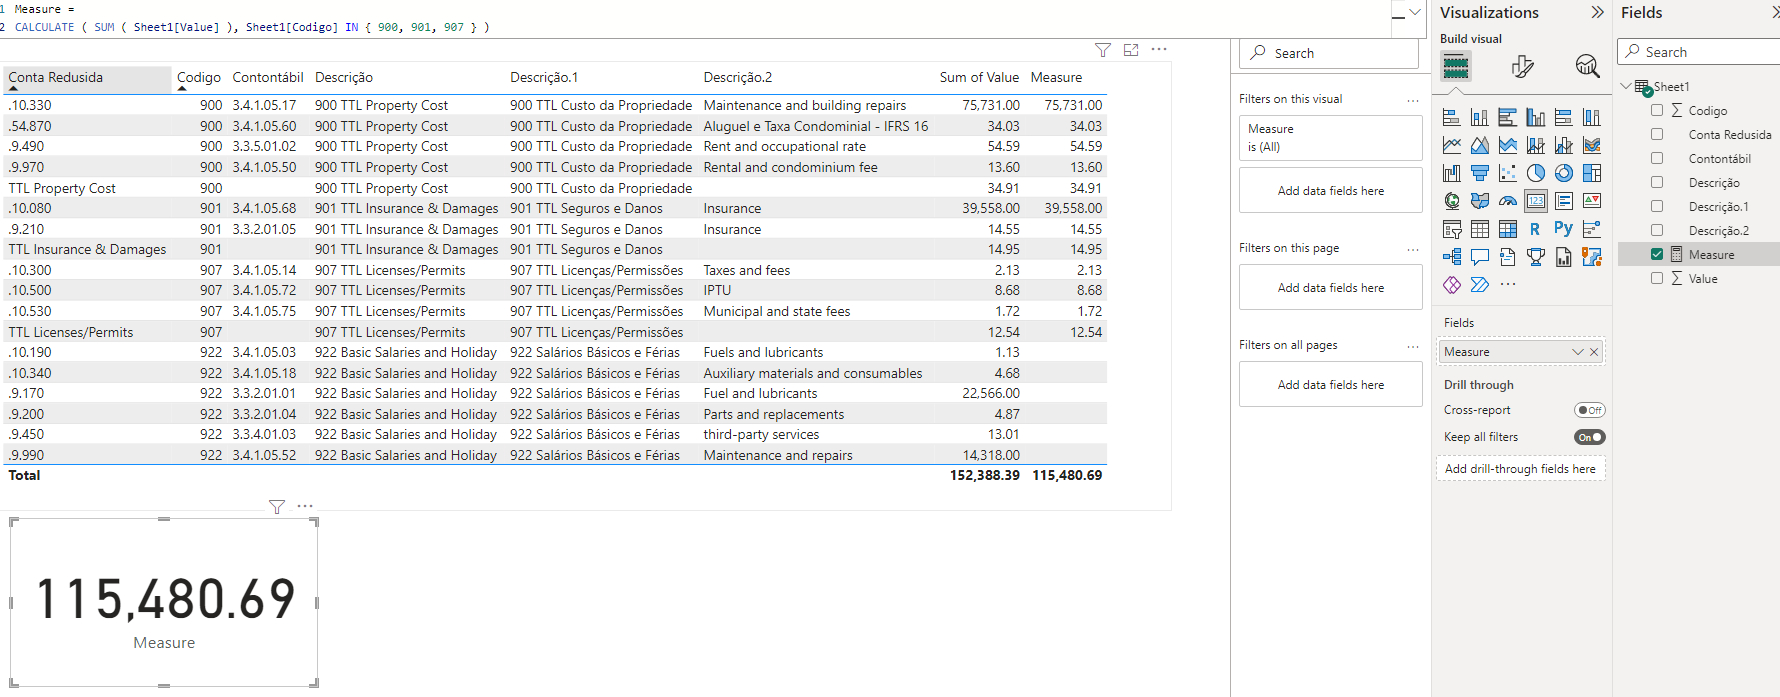Viewport: 1780px width, 697px height.
Task: Select the decomposition tree visual
Action: (x=1452, y=257)
